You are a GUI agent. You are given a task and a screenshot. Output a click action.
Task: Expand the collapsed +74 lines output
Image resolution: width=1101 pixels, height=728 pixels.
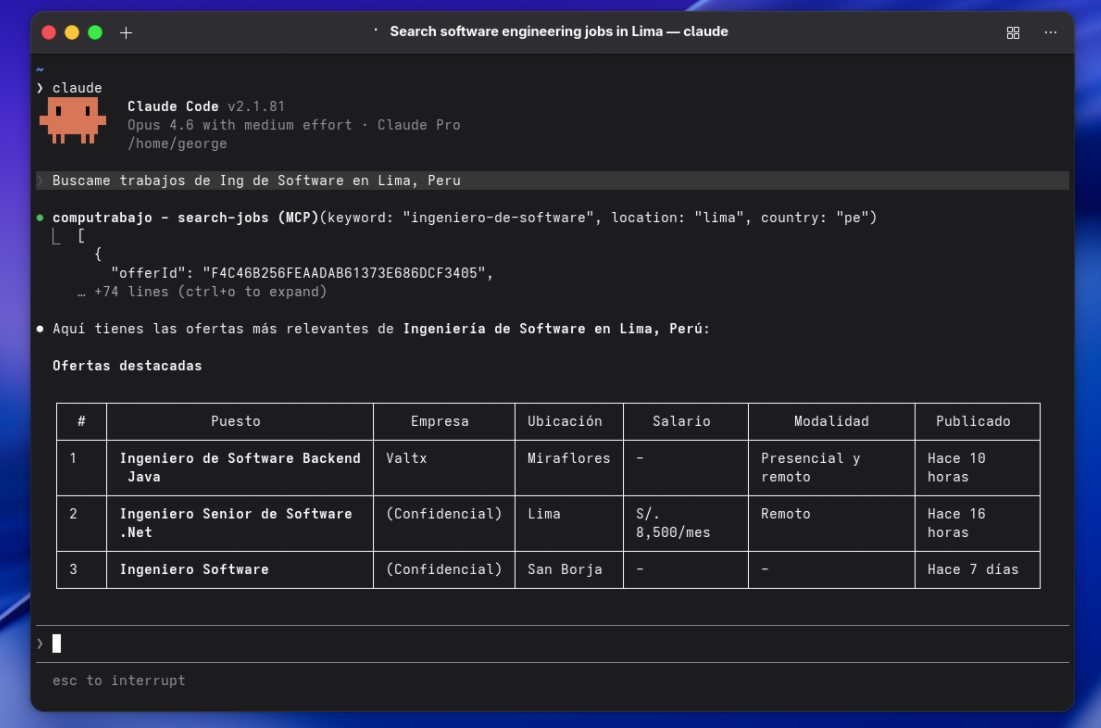click(x=210, y=292)
